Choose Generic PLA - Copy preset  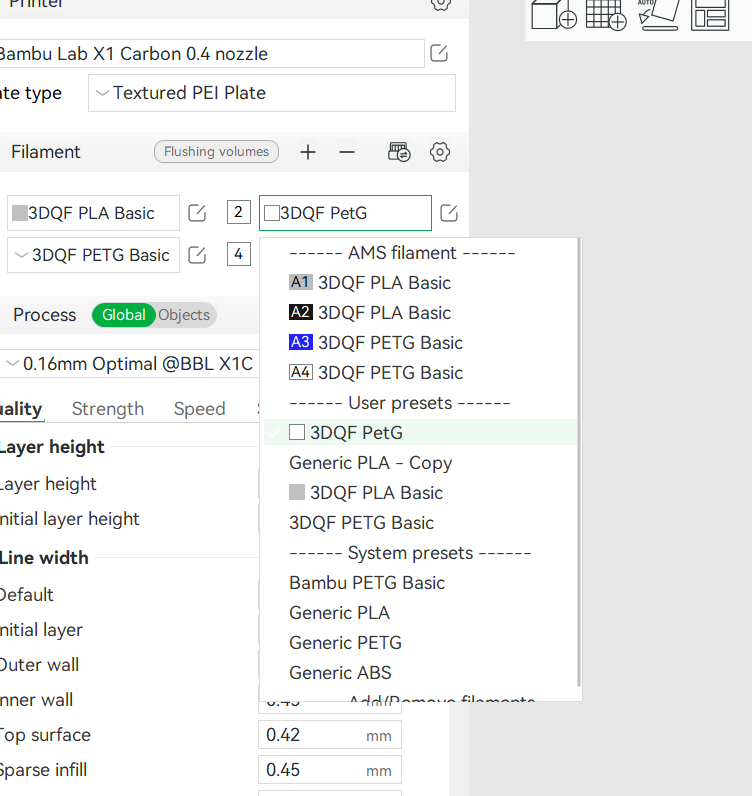pyautogui.click(x=420, y=463)
